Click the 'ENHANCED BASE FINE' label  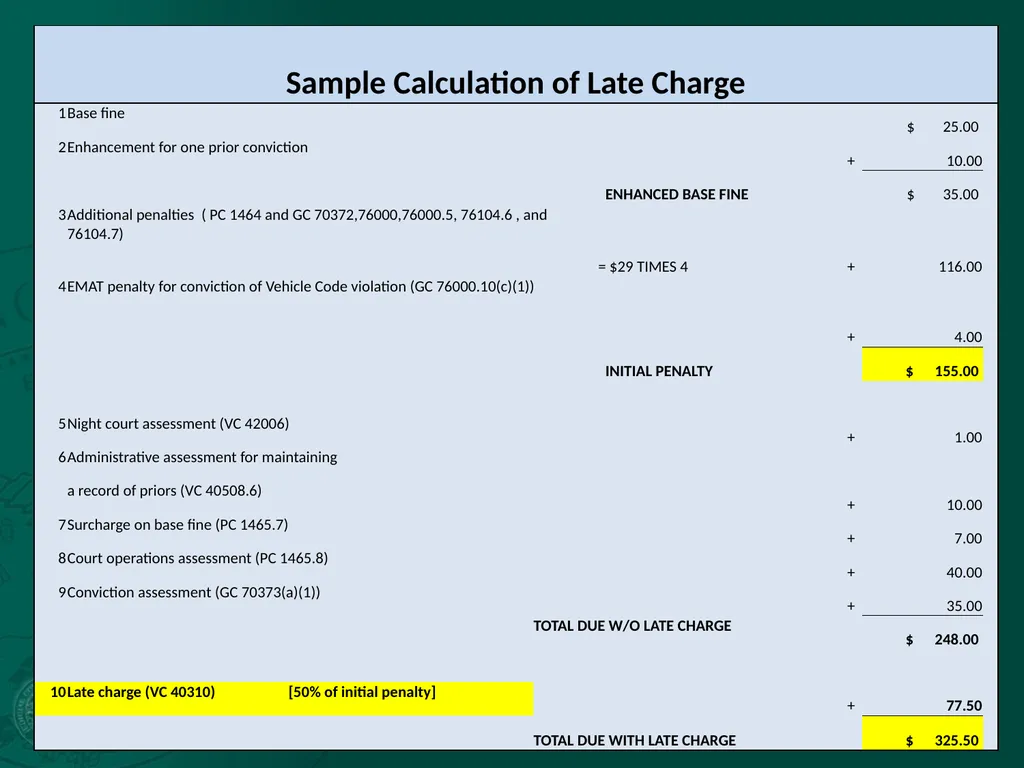pyautogui.click(x=677, y=195)
